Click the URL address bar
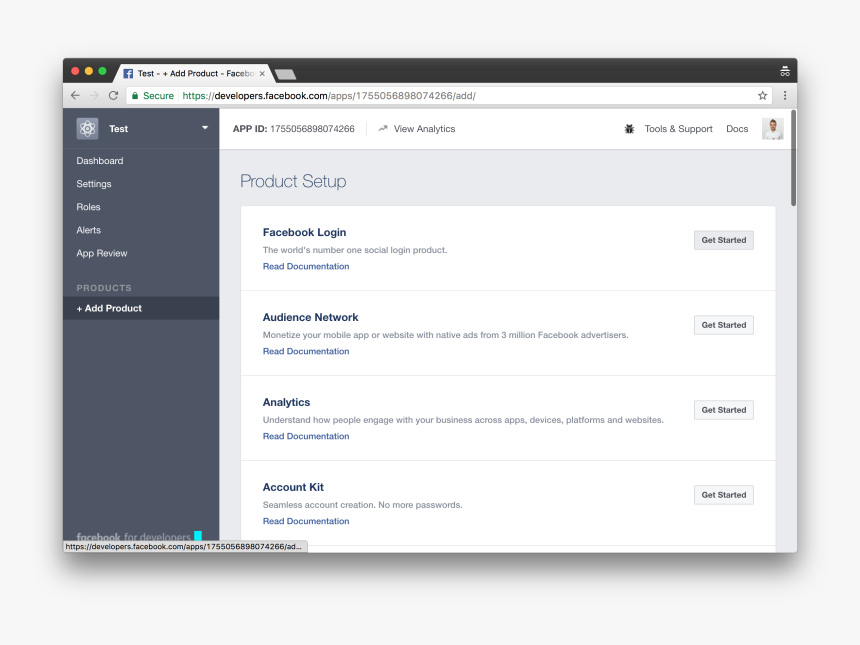The width and height of the screenshot is (860, 645). click(x=449, y=95)
